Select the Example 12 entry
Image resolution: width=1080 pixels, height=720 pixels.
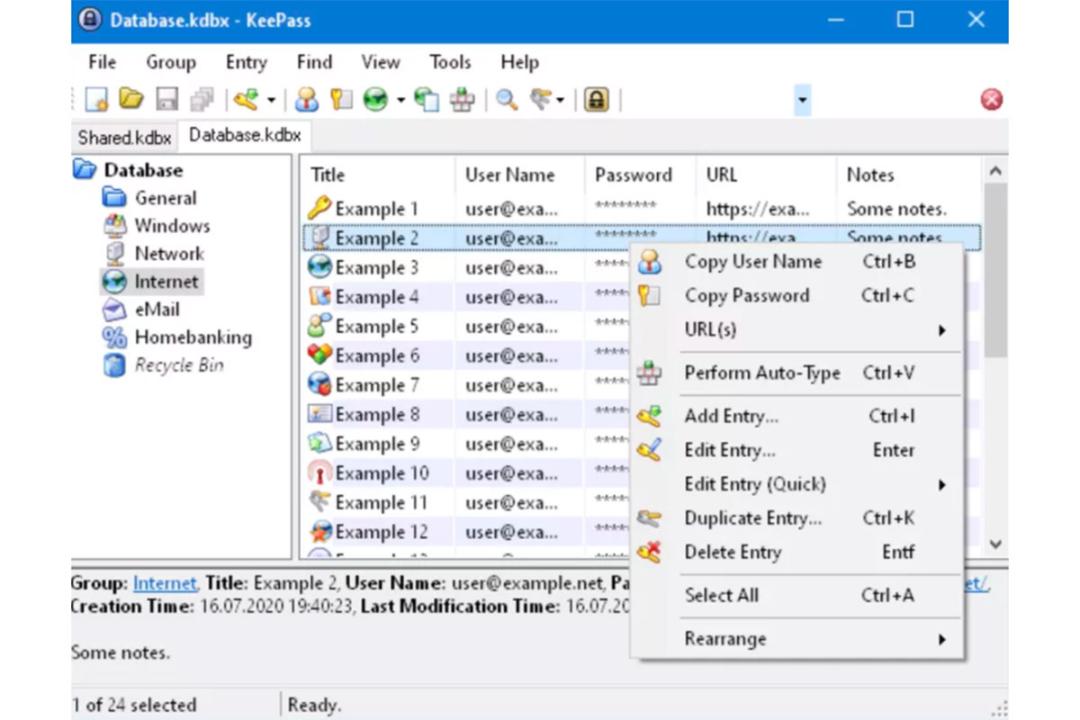click(x=381, y=532)
